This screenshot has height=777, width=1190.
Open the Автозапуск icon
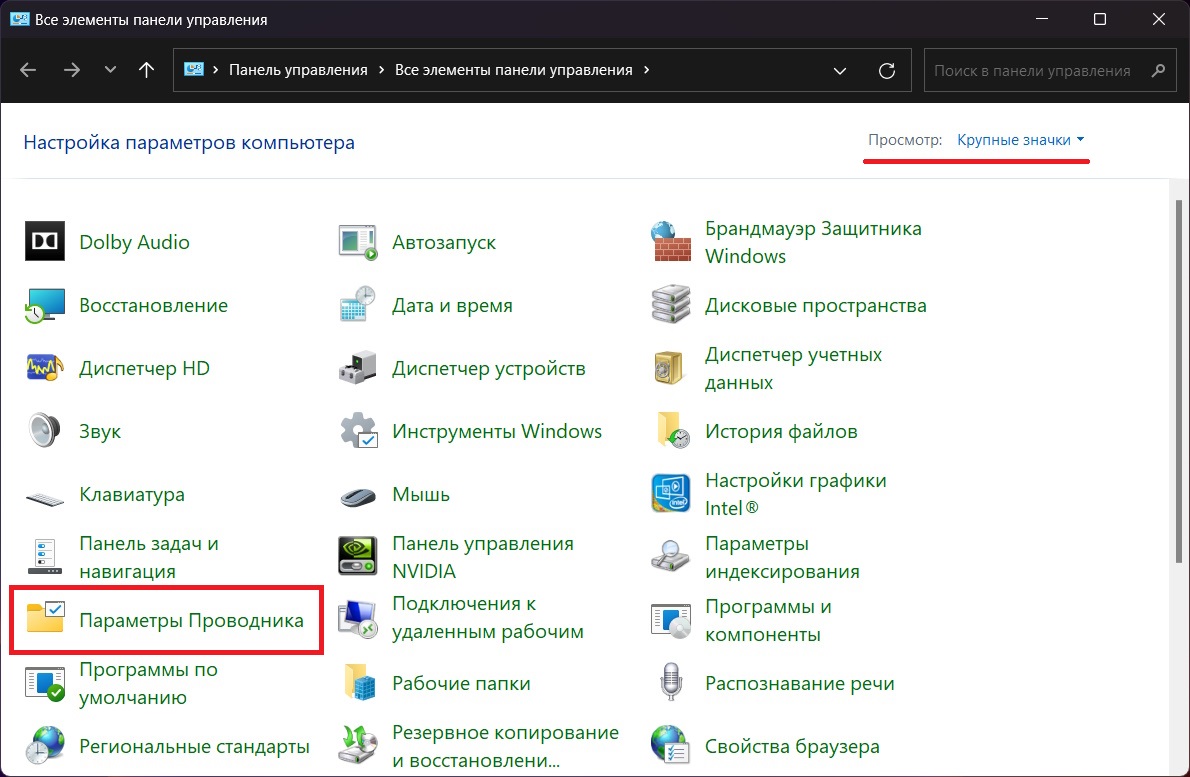coord(357,242)
